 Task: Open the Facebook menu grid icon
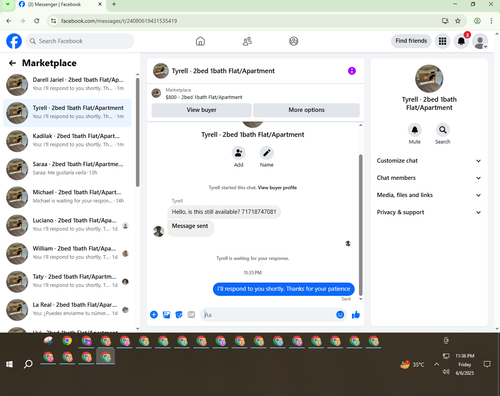(x=442, y=41)
